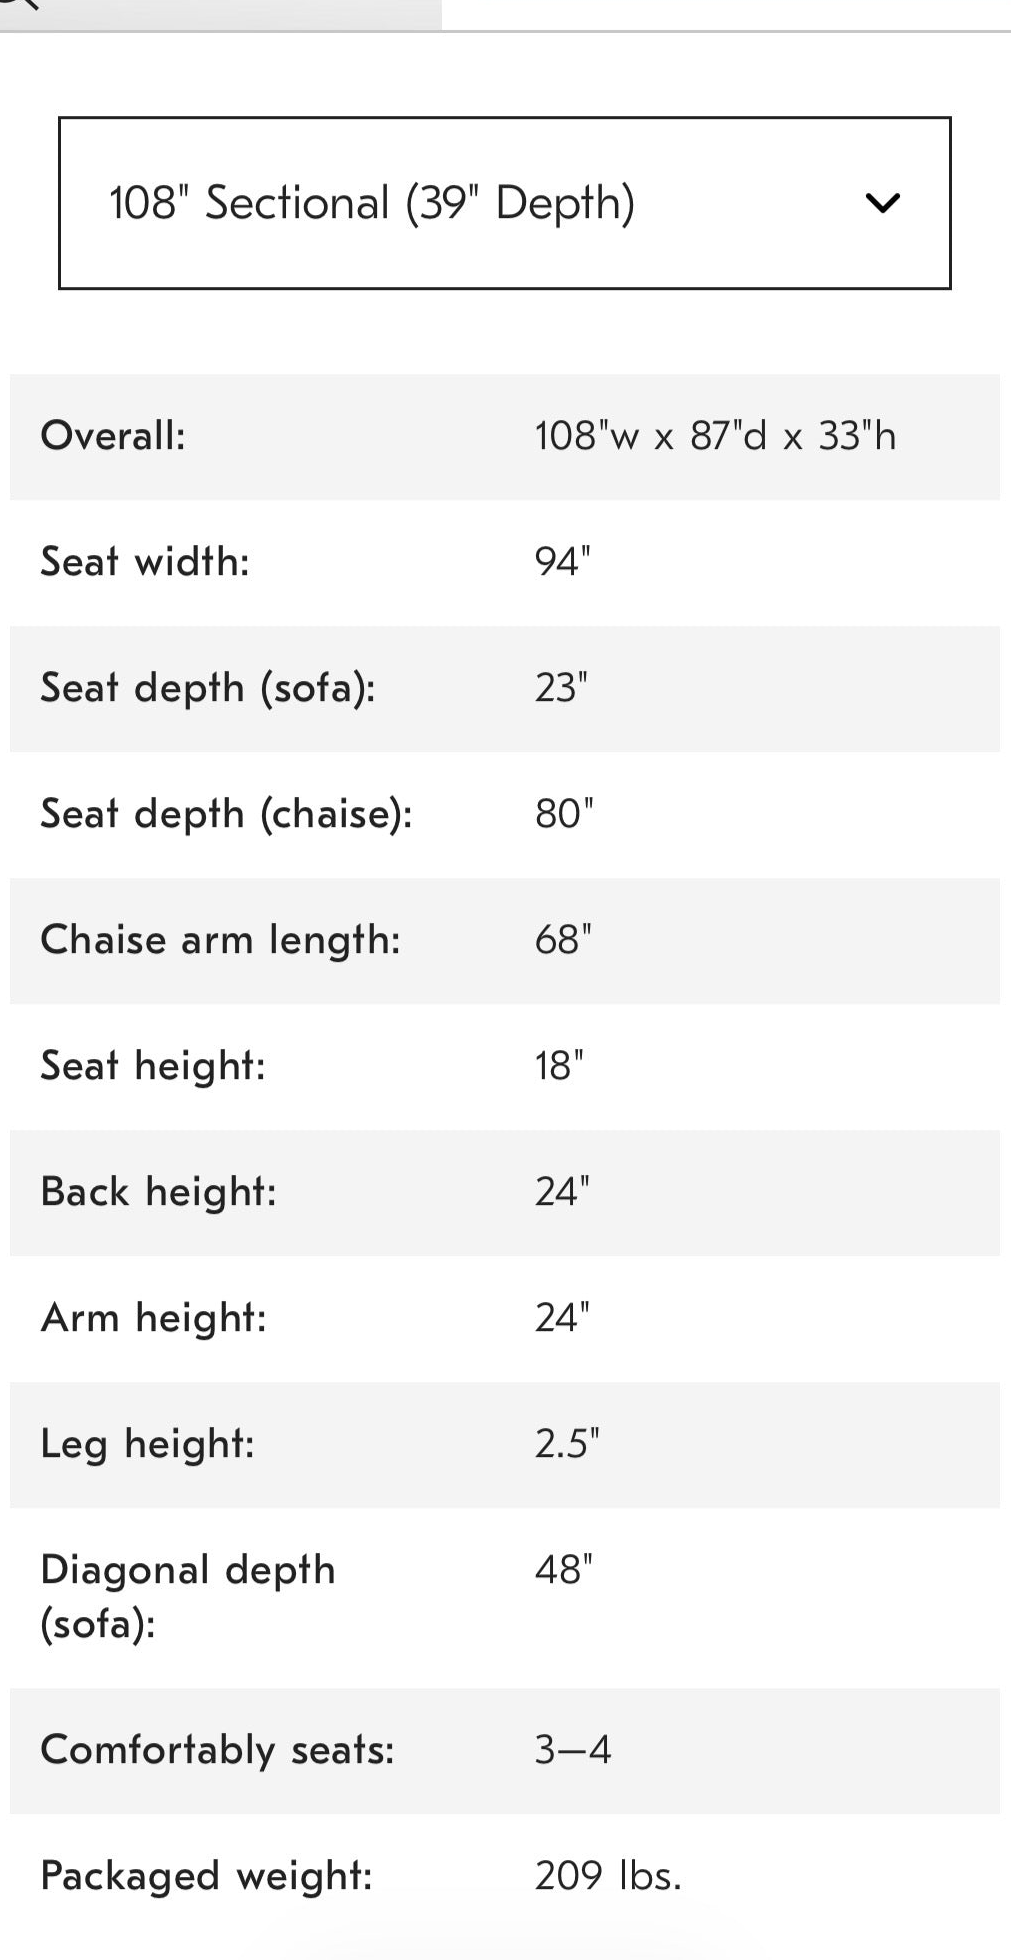Click the chevron arrow in size selector
1011x1960 pixels.
point(883,203)
